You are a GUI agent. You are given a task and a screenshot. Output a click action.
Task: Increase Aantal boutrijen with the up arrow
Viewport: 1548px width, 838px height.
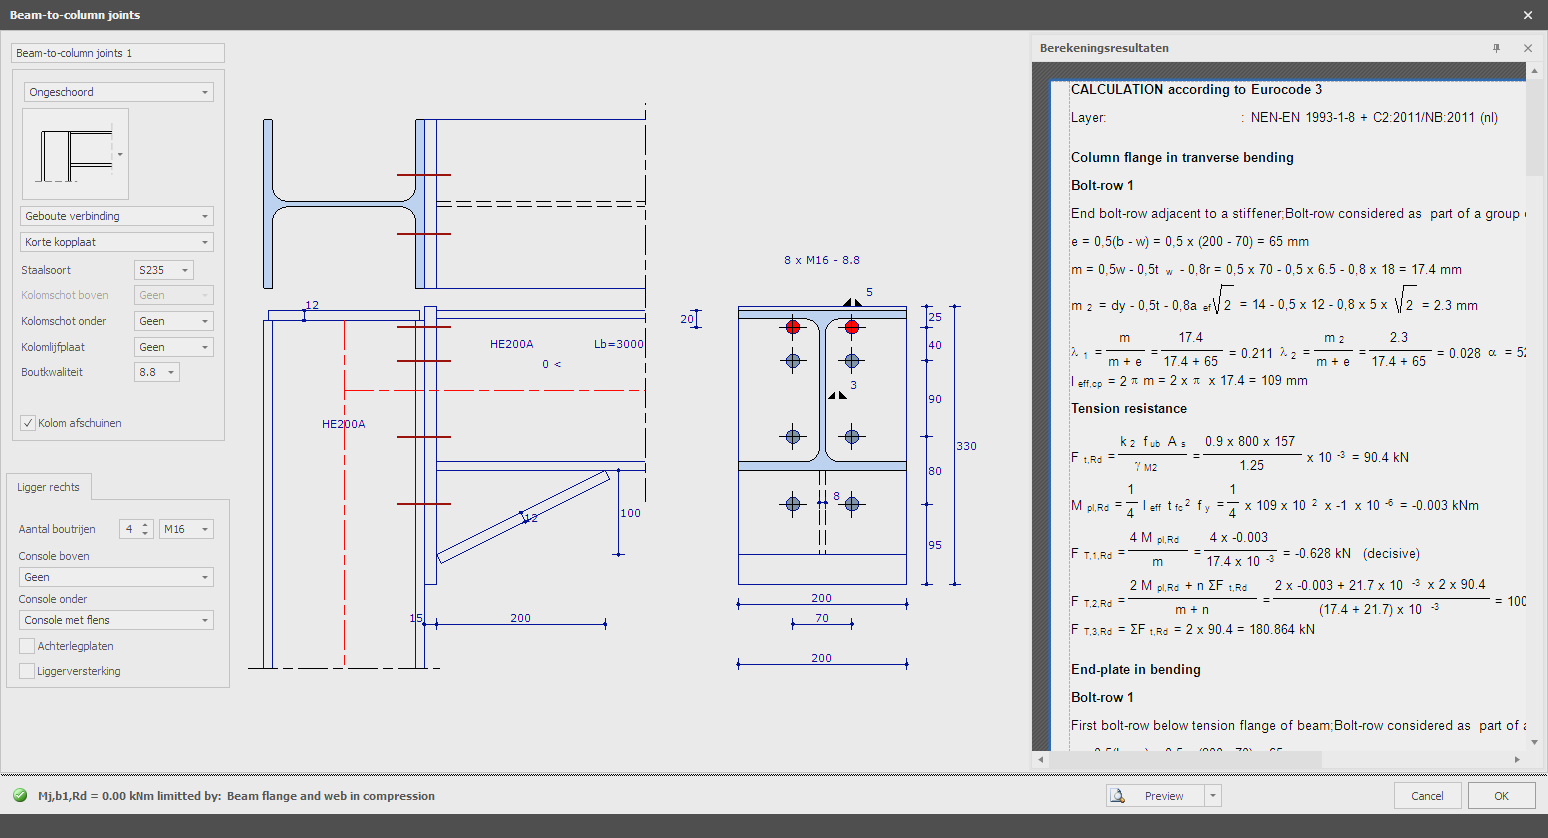[x=146, y=524]
